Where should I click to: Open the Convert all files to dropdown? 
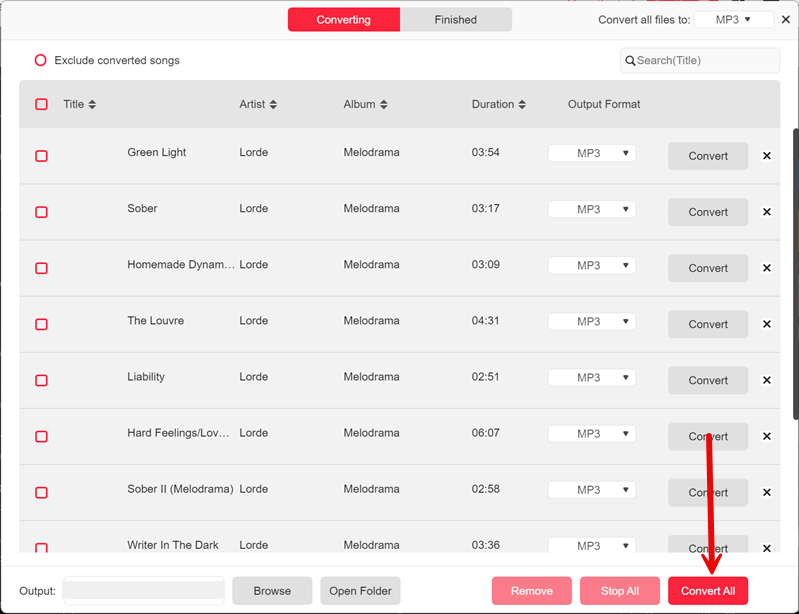tap(731, 20)
